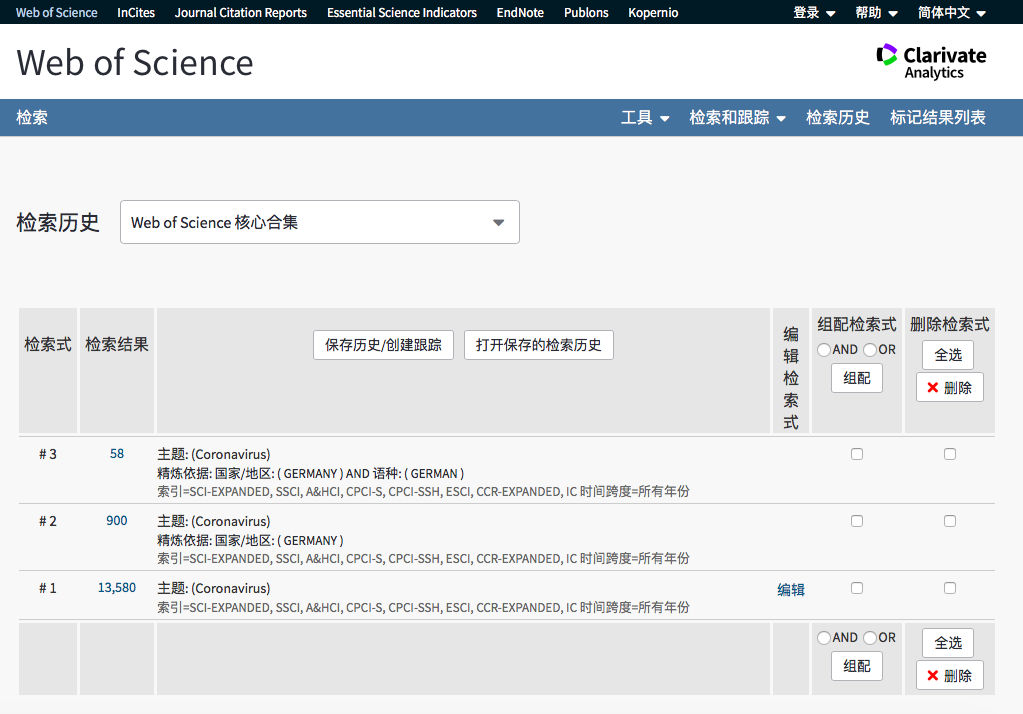Click the '# 3' set number
The width and height of the screenshot is (1023, 714).
[x=48, y=454]
